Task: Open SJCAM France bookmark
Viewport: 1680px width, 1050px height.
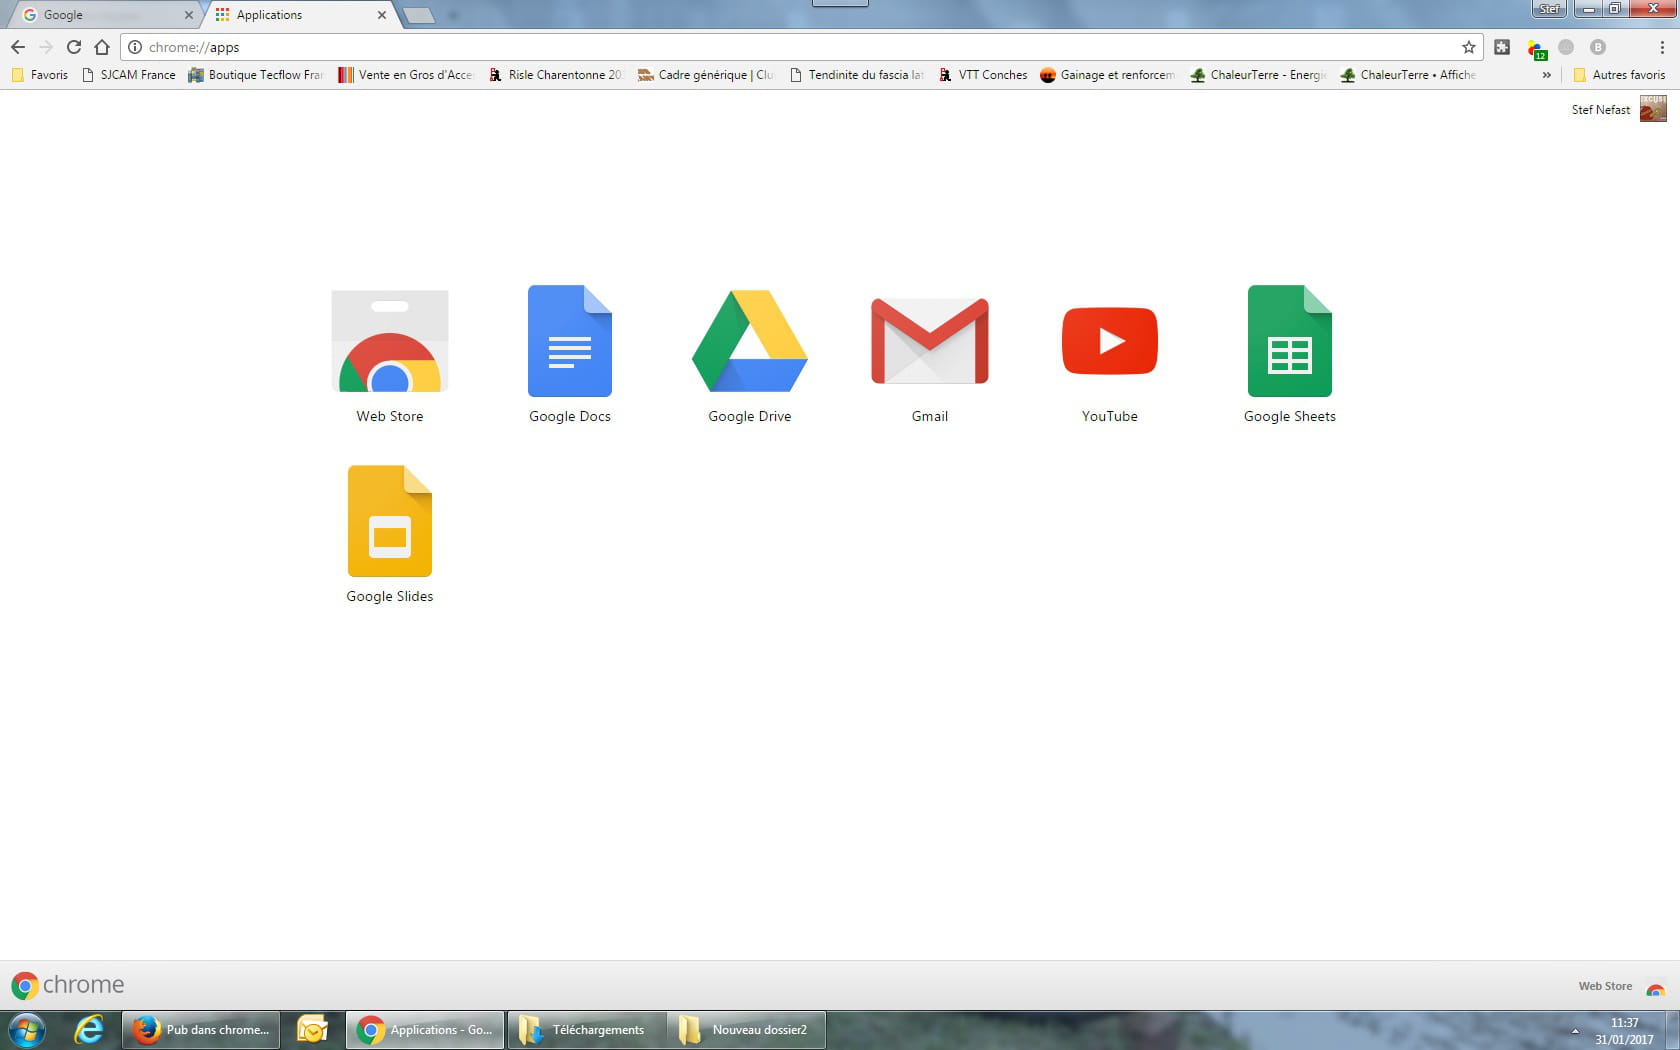Action: pos(128,75)
